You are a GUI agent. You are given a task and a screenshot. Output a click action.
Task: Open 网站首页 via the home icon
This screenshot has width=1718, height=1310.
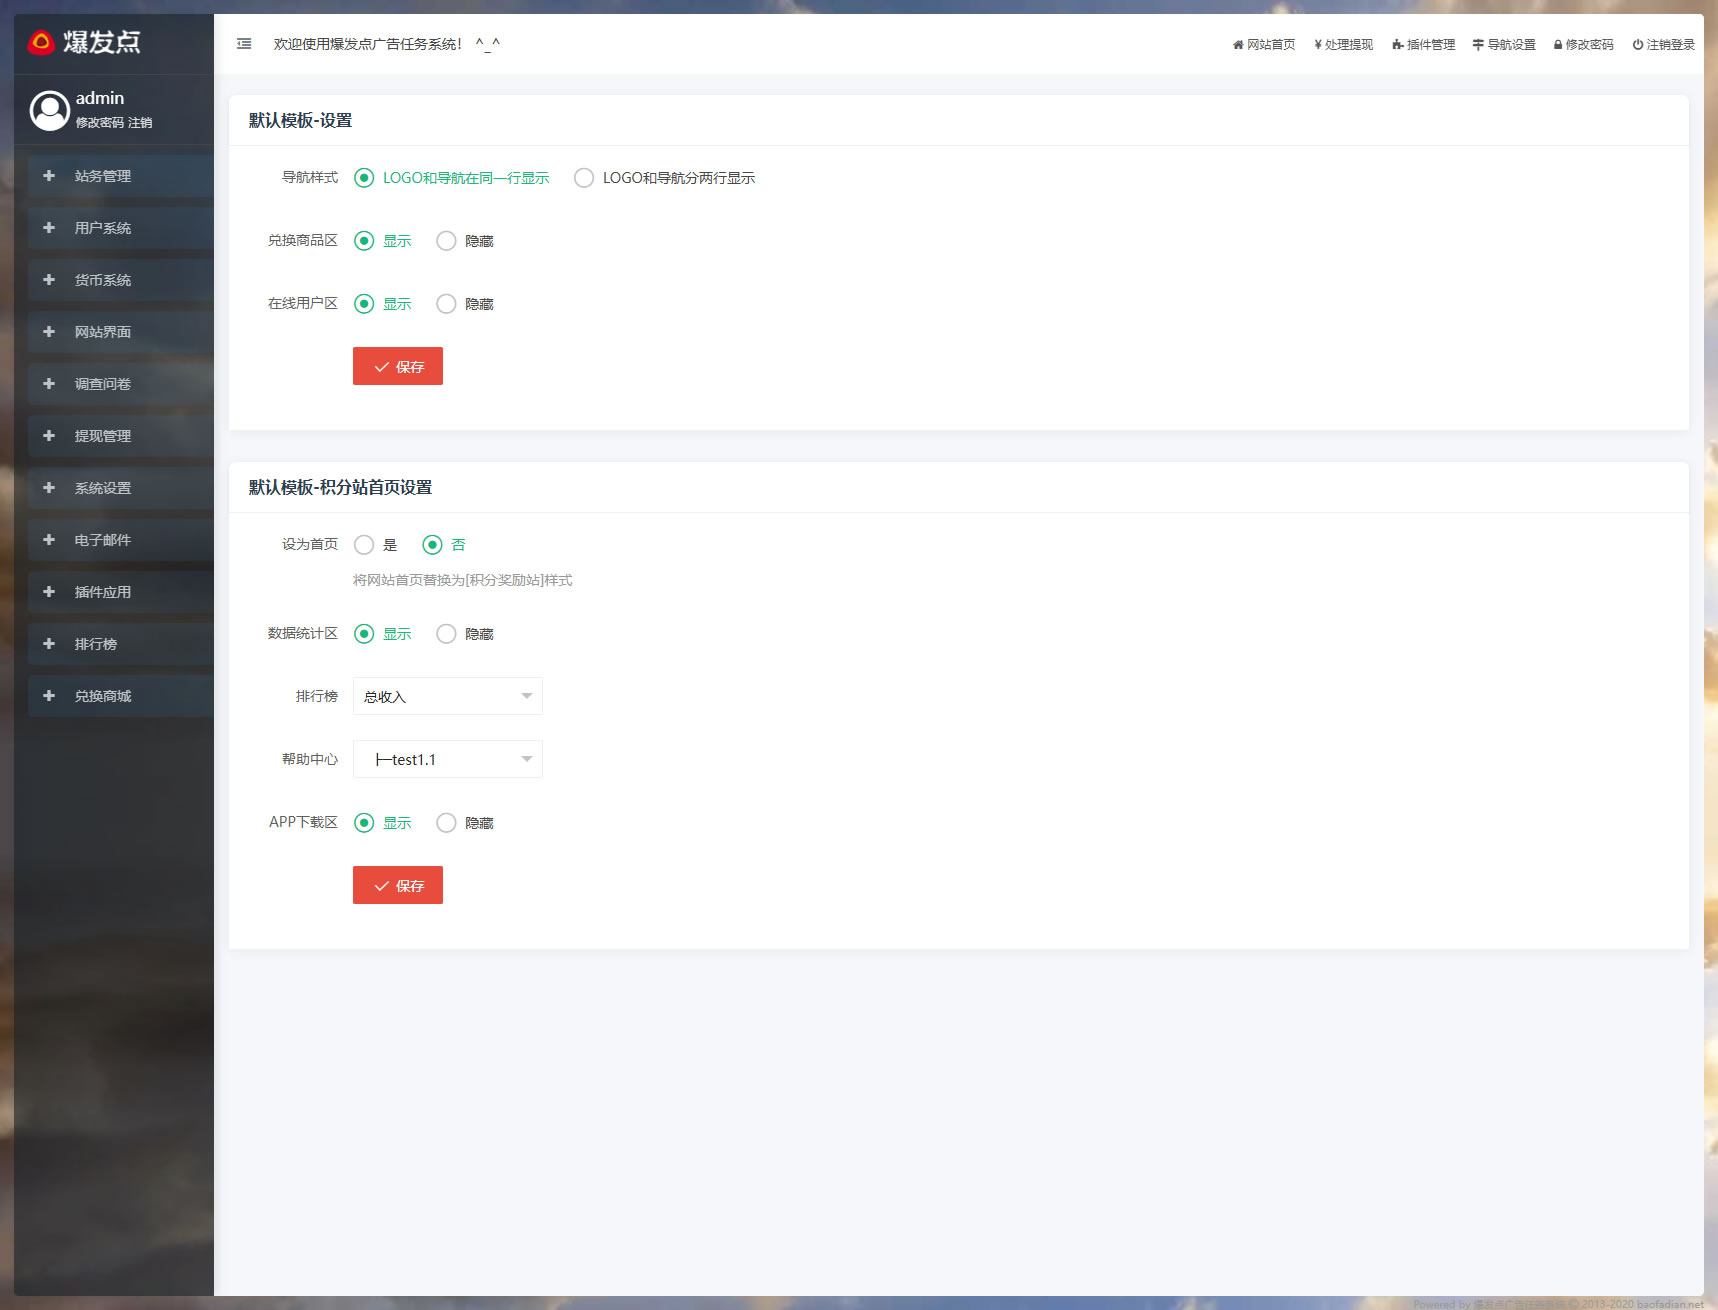[1238, 45]
